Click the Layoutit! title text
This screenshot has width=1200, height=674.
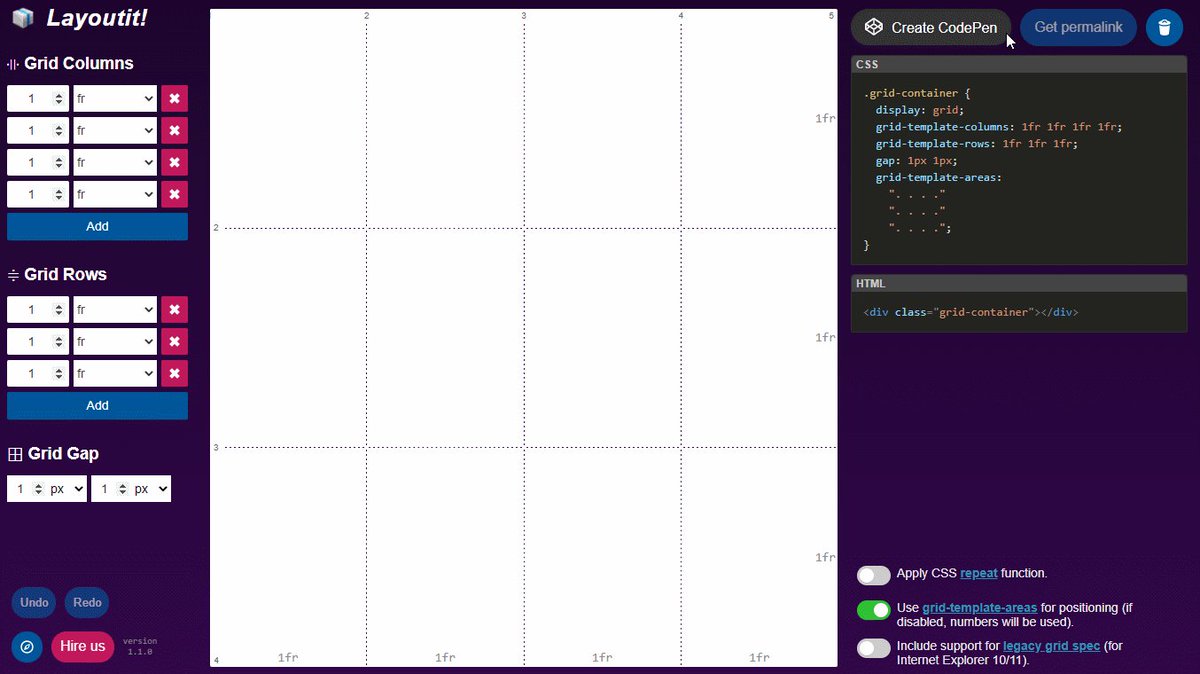click(97, 18)
